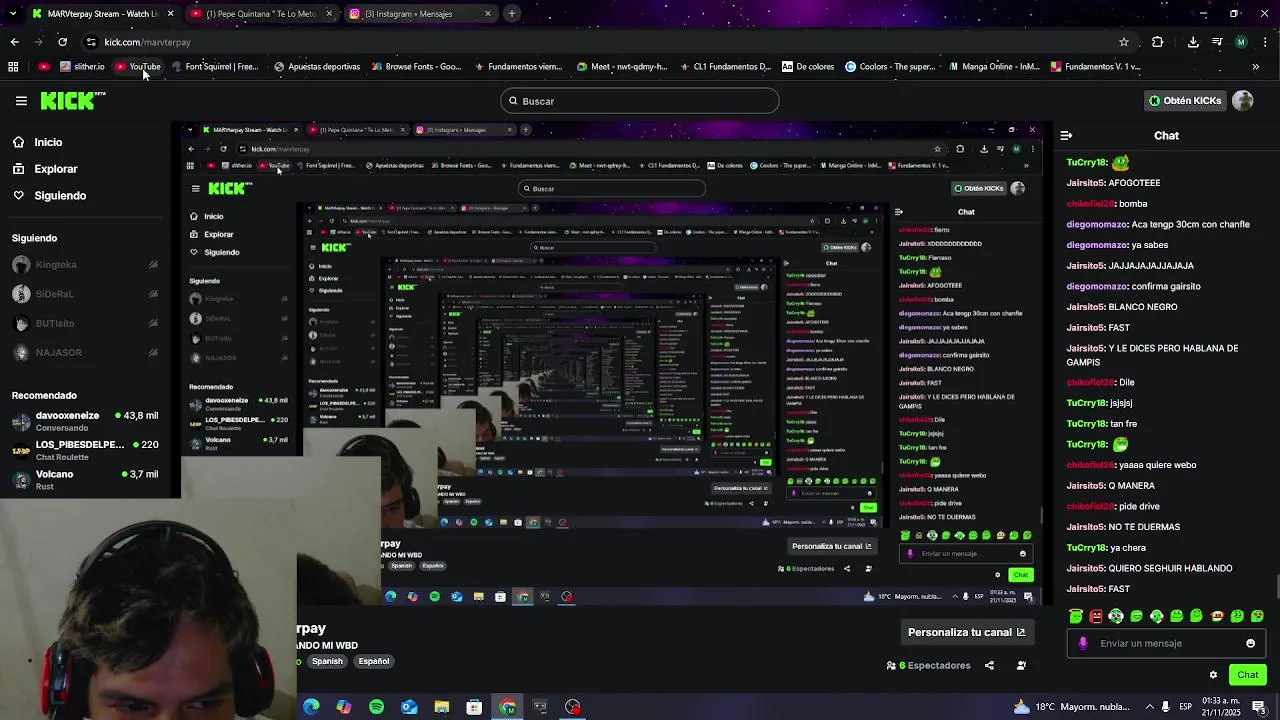Open BUTIsito followed channel
Viewport: 1280px width, 720px height.
[x=84, y=323]
